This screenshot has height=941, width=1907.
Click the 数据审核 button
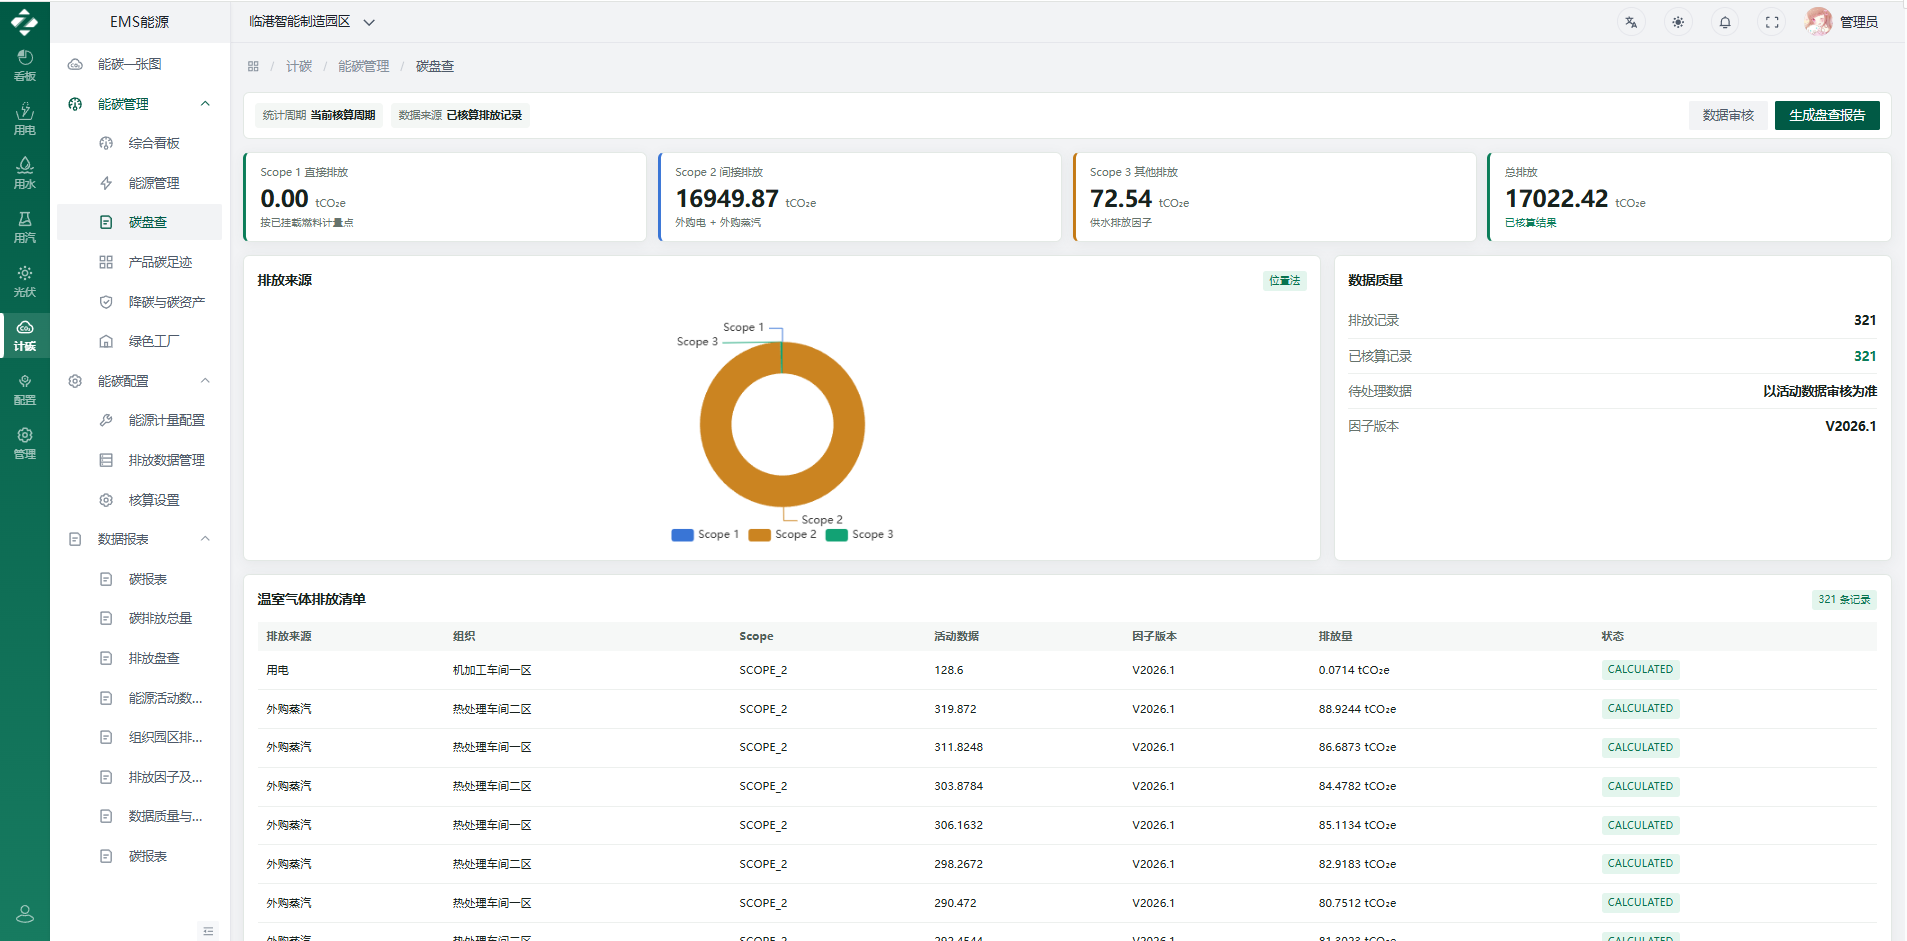tap(1728, 115)
